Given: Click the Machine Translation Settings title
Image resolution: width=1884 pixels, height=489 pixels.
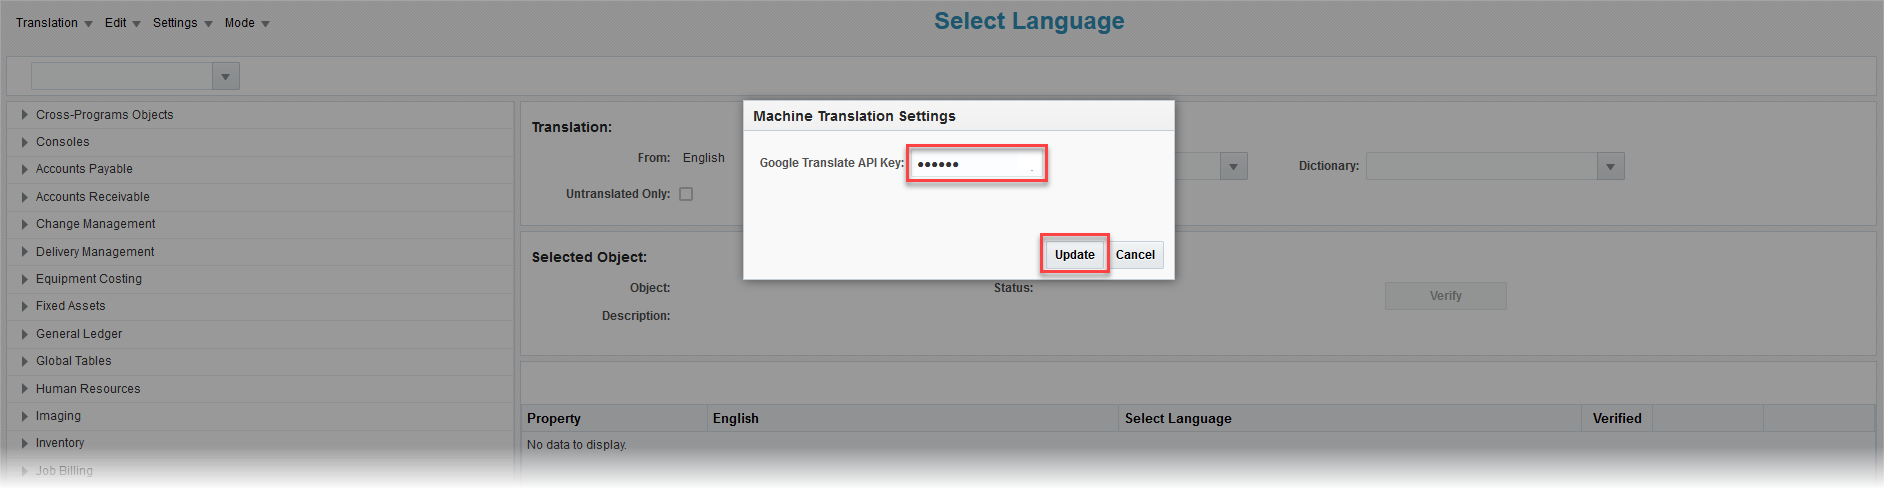Looking at the screenshot, I should point(854,116).
